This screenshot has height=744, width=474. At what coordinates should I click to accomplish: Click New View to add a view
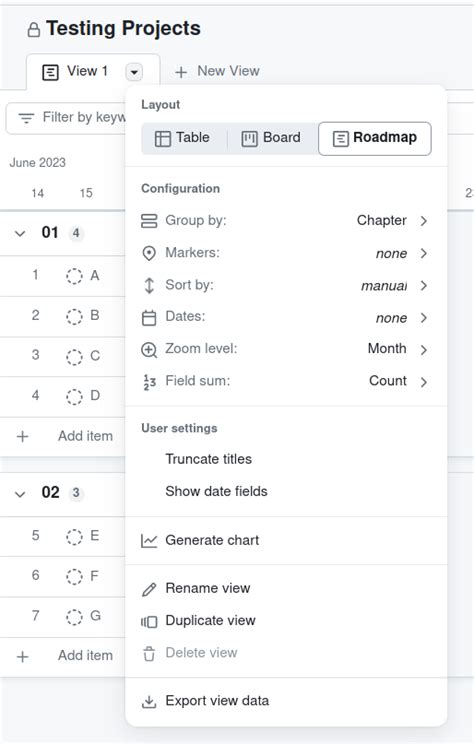(x=217, y=71)
